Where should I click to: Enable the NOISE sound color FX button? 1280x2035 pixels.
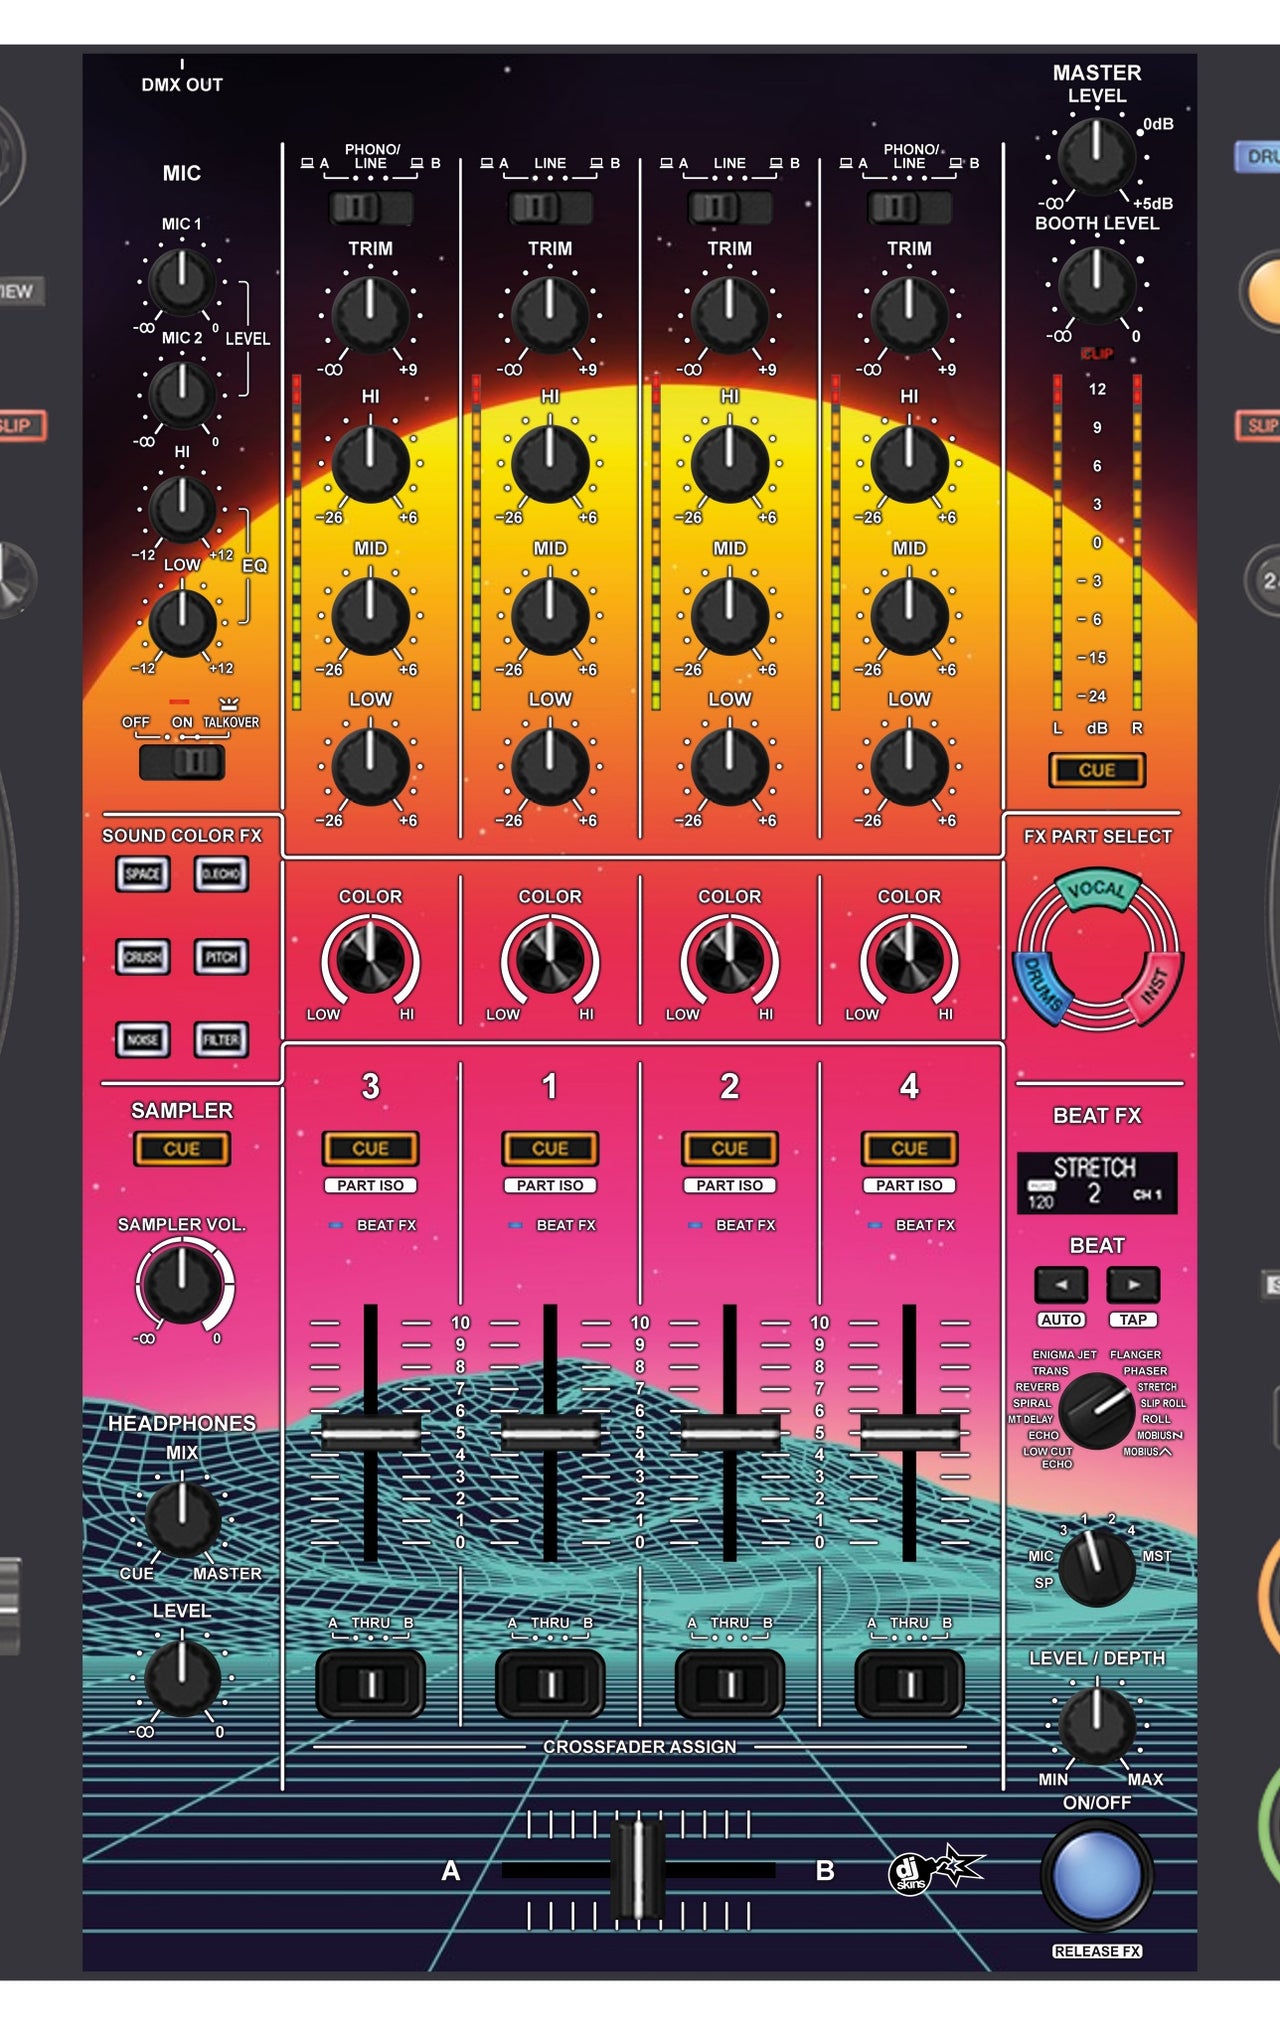click(142, 1040)
